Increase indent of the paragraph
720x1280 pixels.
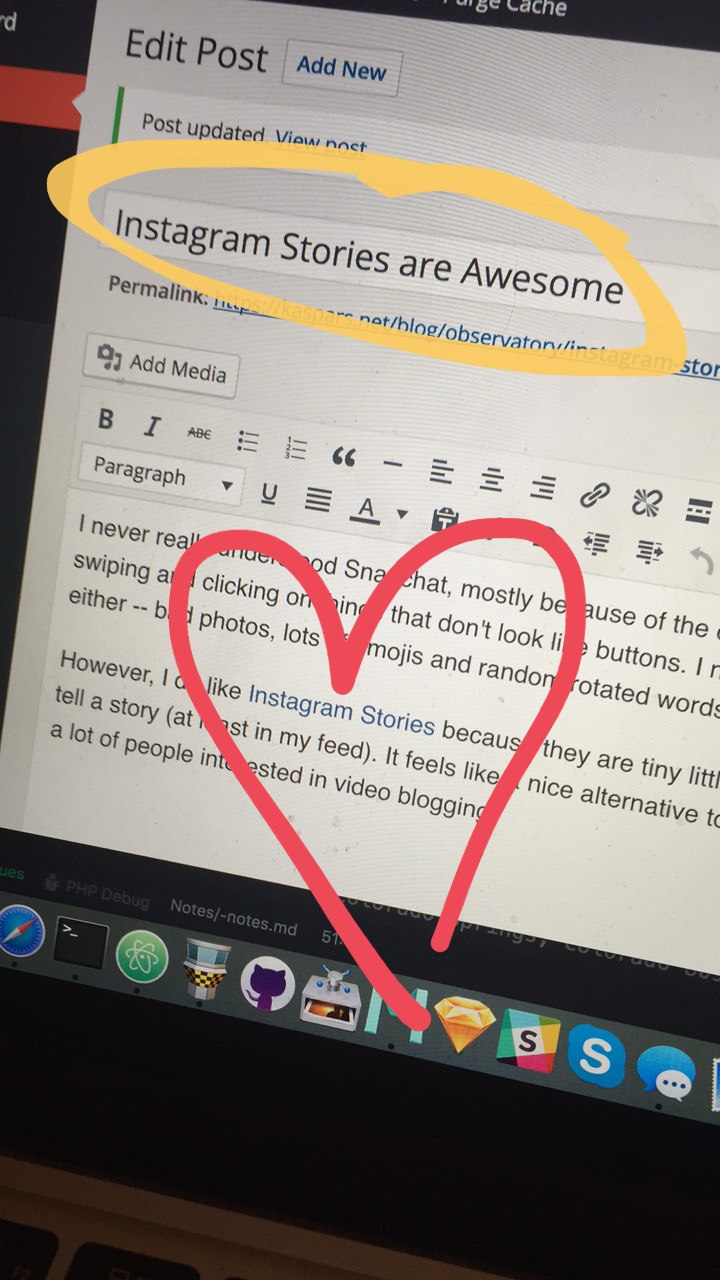tap(651, 550)
